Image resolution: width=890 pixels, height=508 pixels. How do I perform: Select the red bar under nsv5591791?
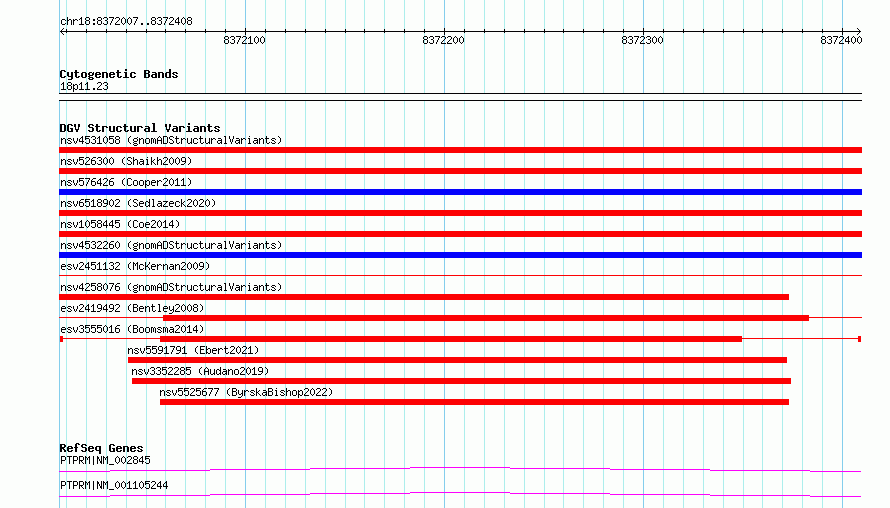point(457,360)
